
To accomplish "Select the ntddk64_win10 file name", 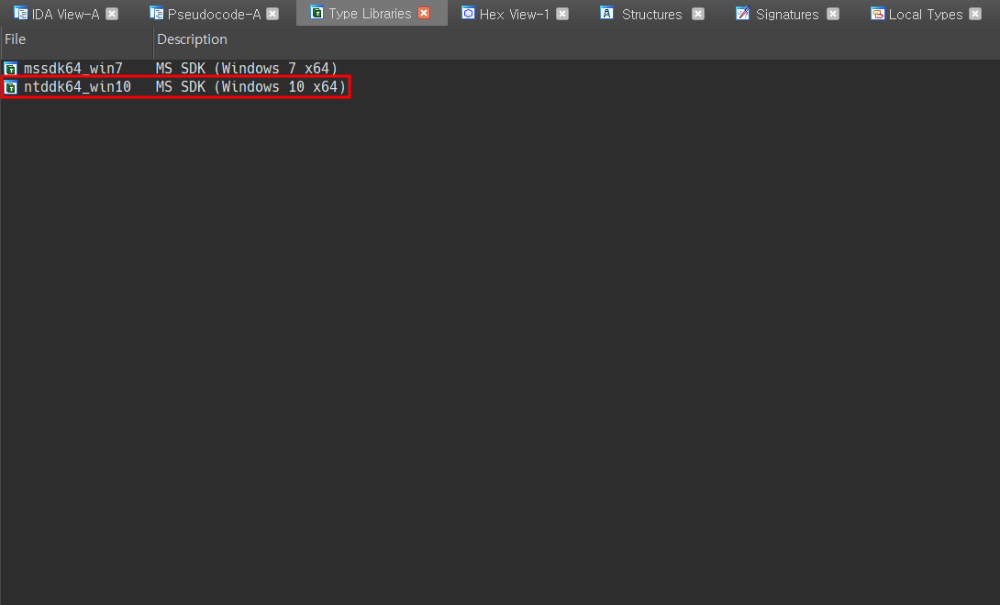I will tap(77, 87).
